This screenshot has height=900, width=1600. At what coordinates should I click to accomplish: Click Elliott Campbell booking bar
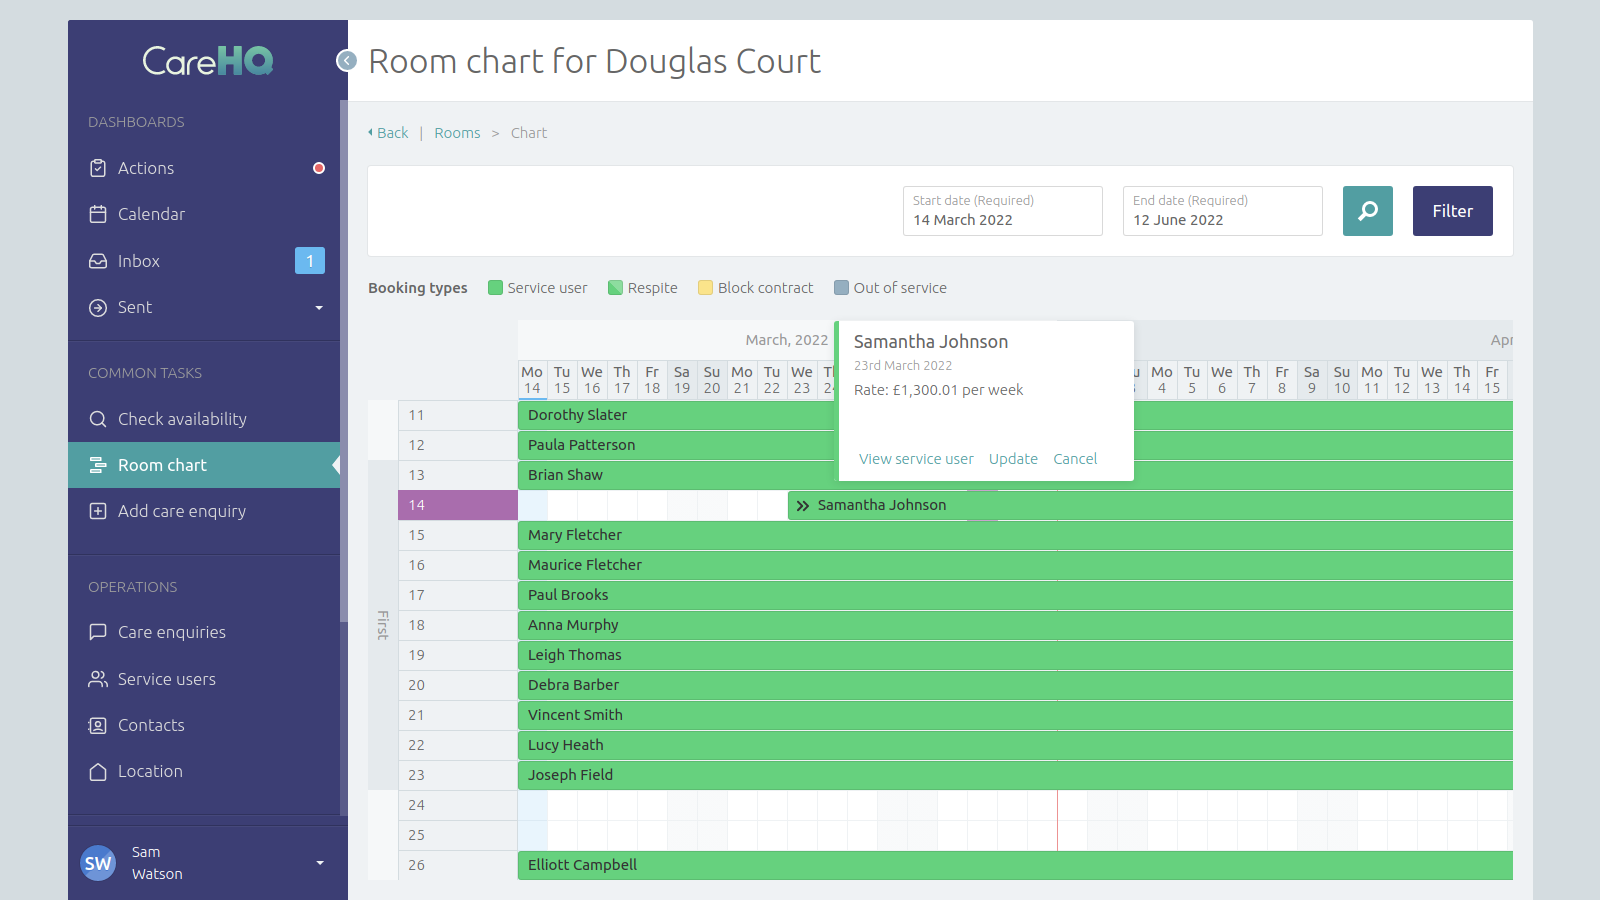tap(1015, 865)
